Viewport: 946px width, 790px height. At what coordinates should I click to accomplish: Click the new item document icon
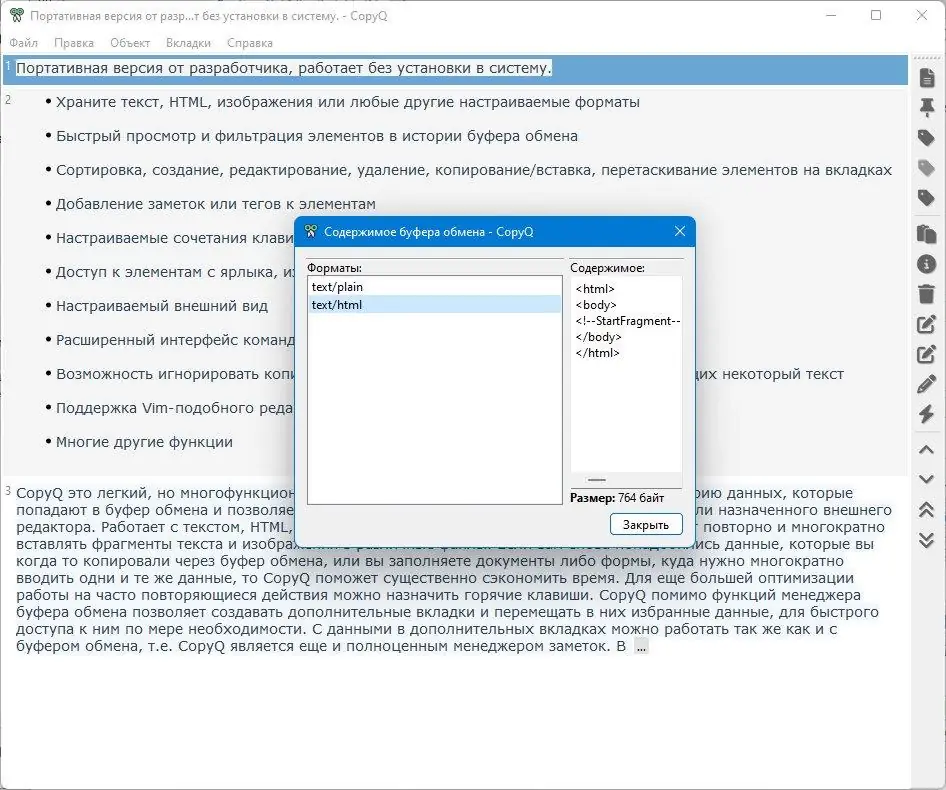927,78
